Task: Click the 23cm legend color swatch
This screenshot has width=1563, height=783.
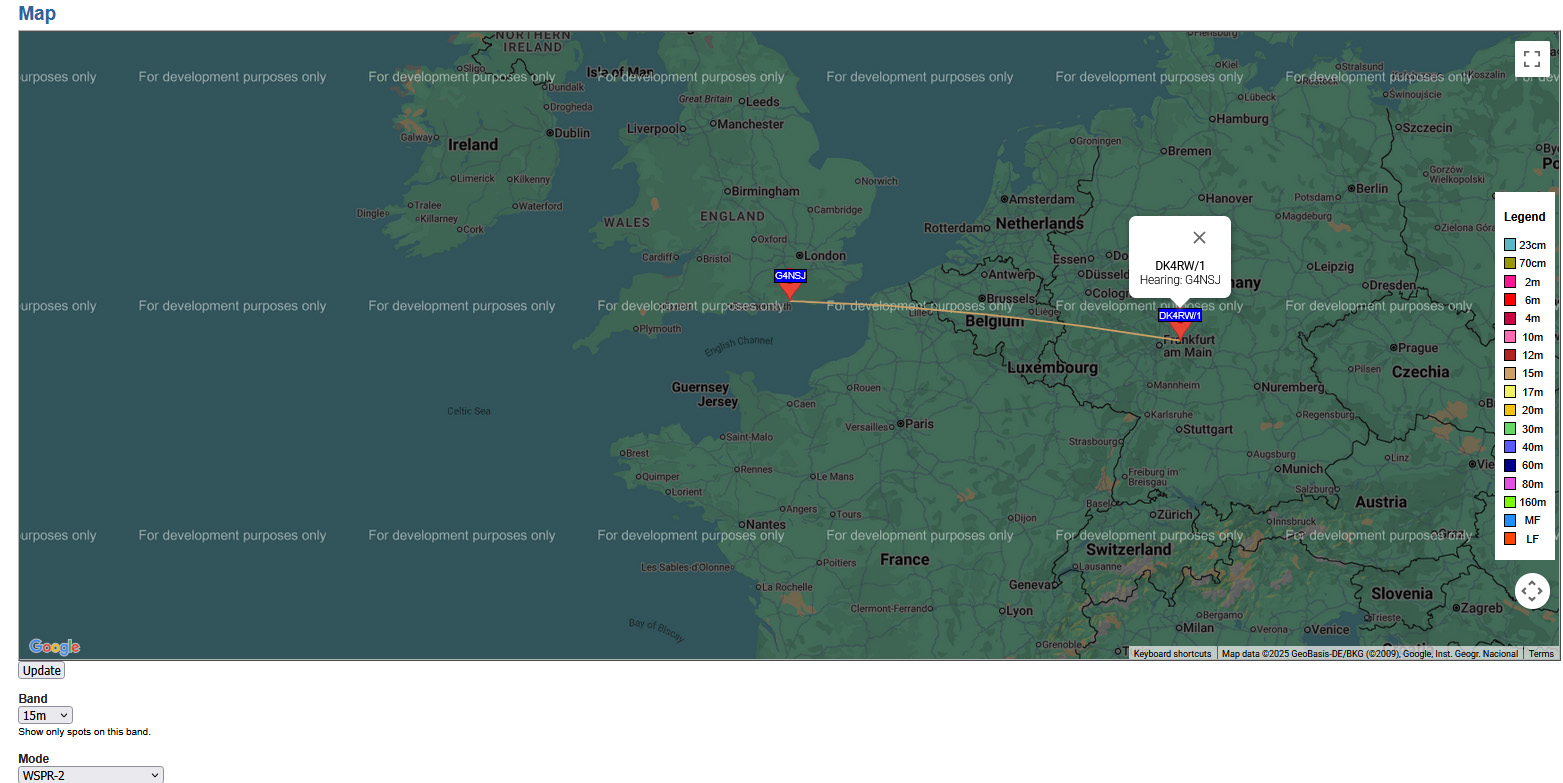Action: (x=1510, y=245)
